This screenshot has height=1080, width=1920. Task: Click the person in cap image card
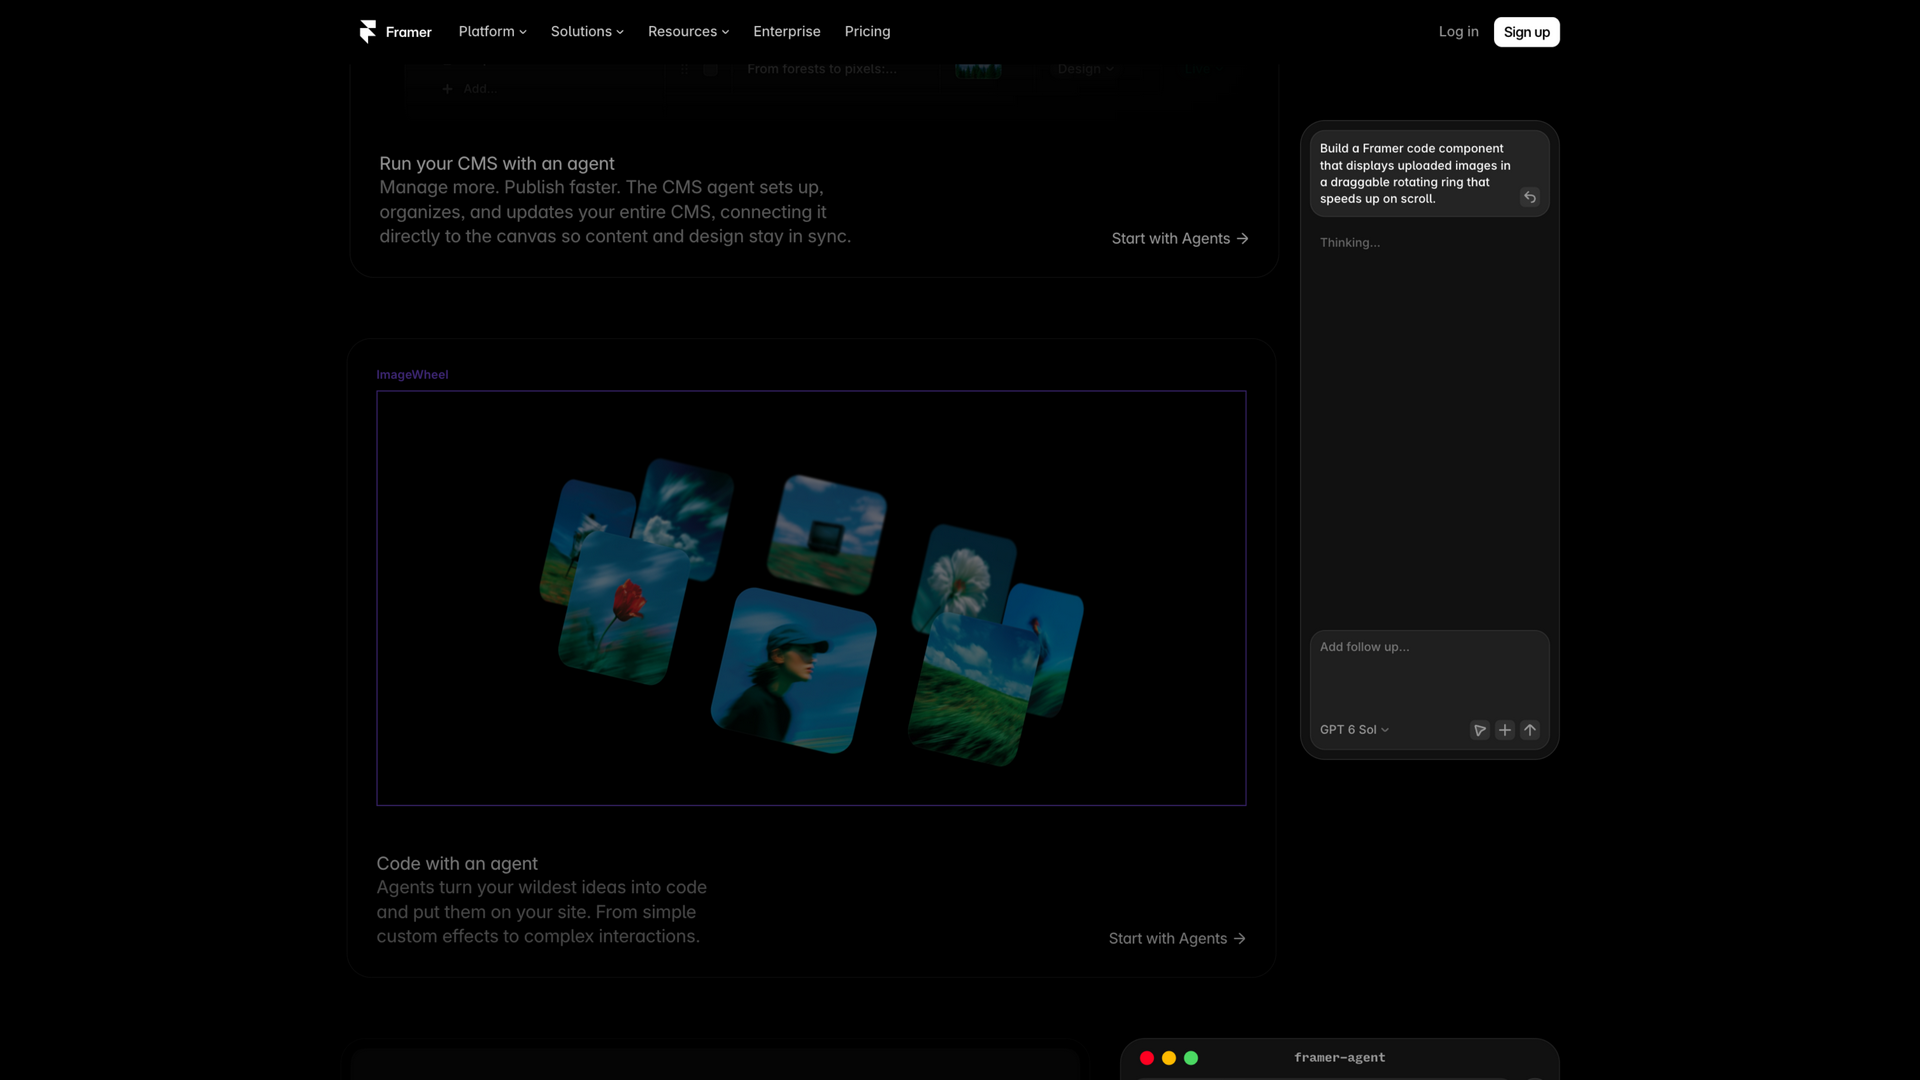793,670
